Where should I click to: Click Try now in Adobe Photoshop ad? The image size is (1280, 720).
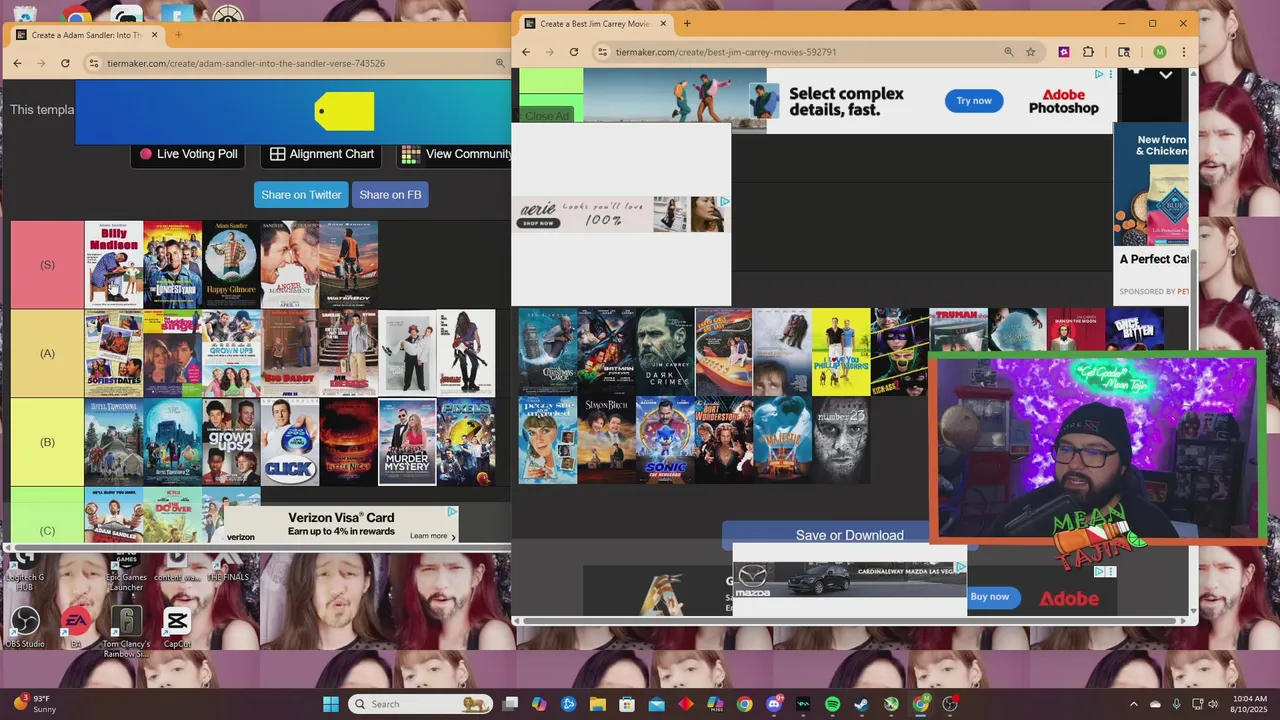pyautogui.click(x=974, y=100)
